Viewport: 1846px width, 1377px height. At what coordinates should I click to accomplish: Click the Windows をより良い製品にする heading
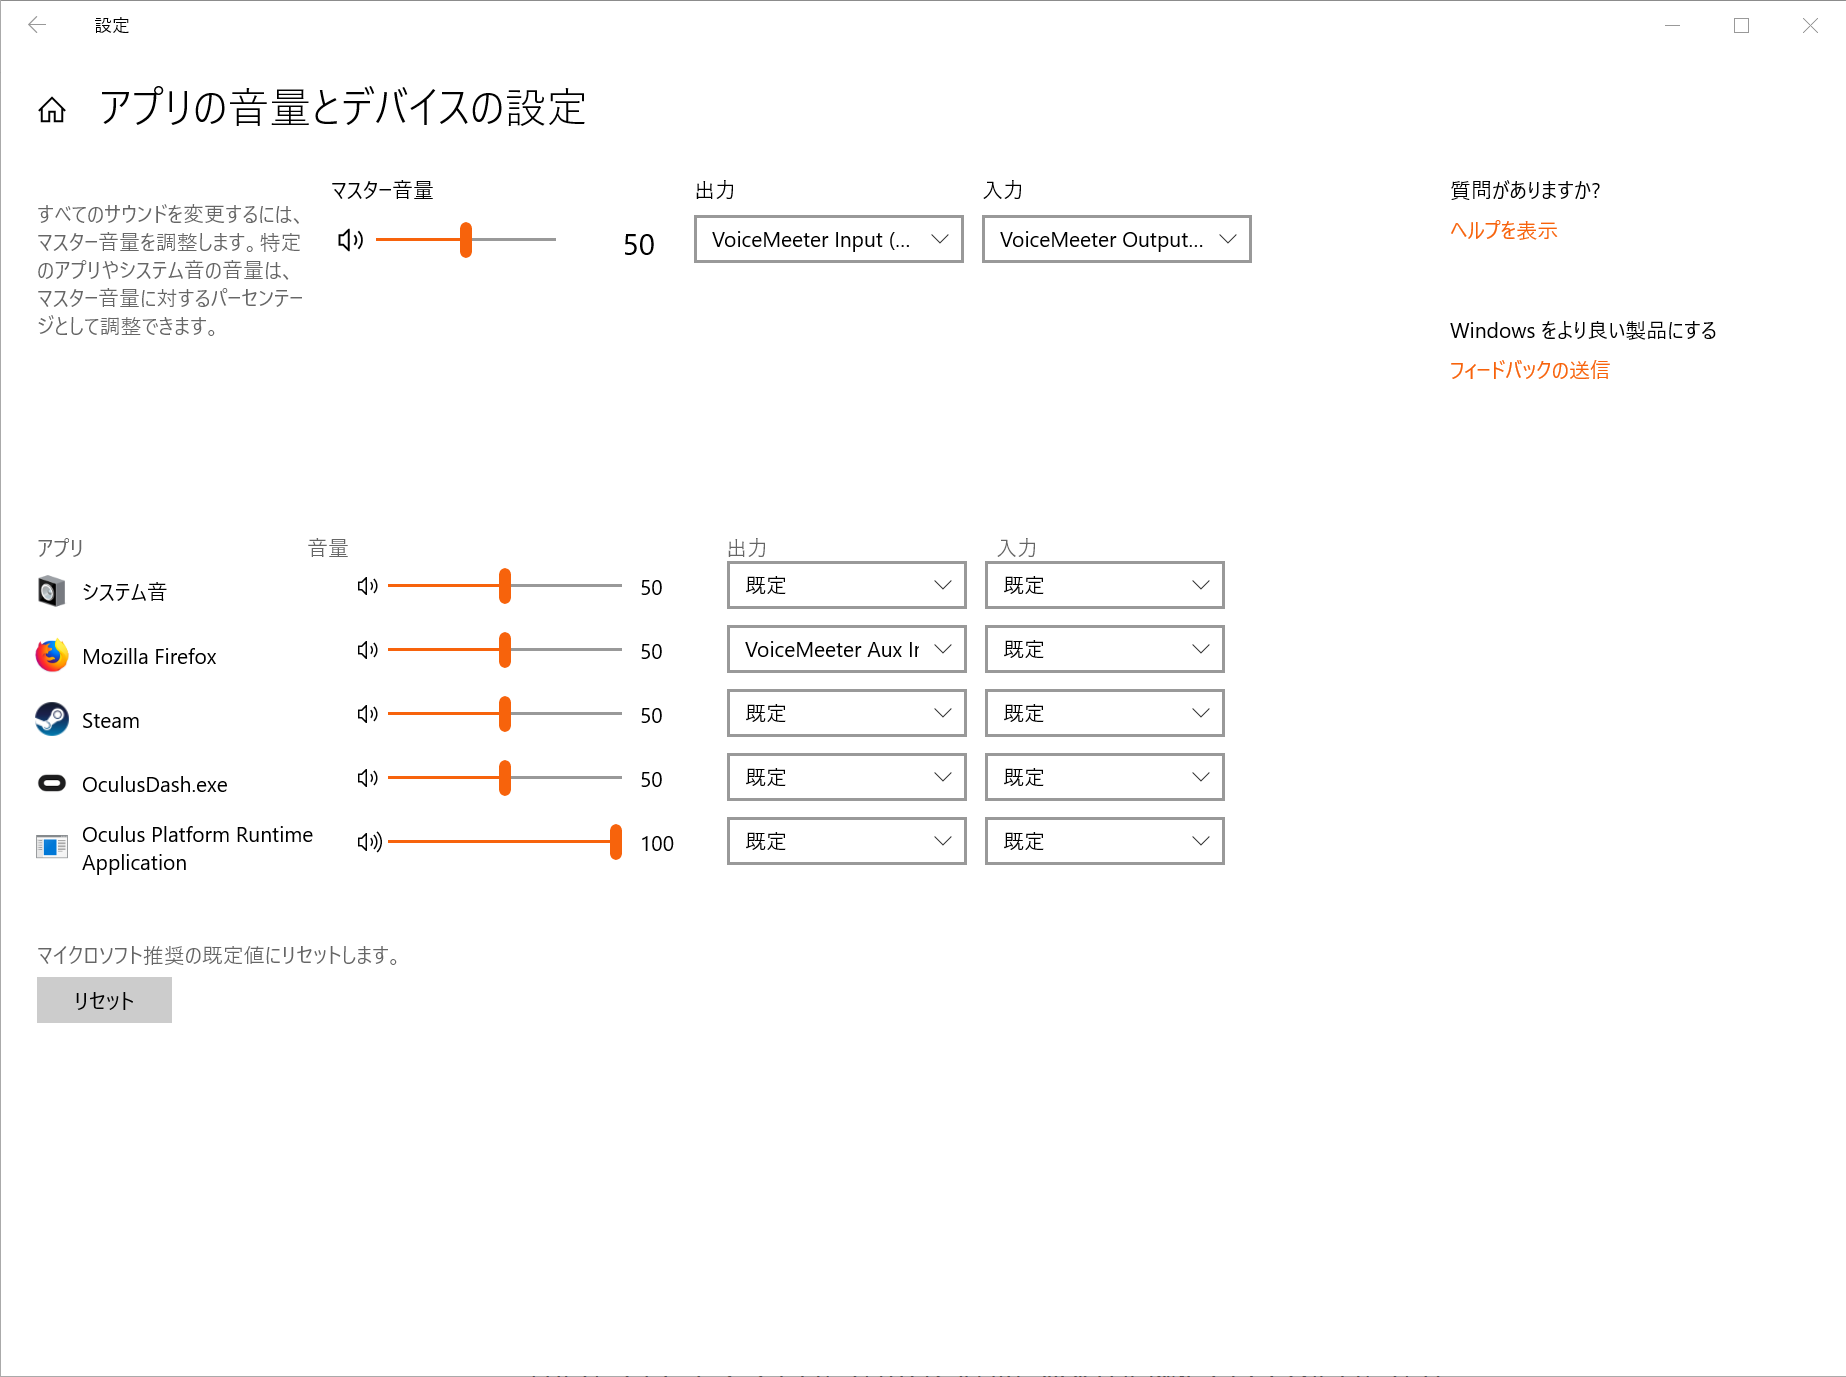coord(1583,330)
